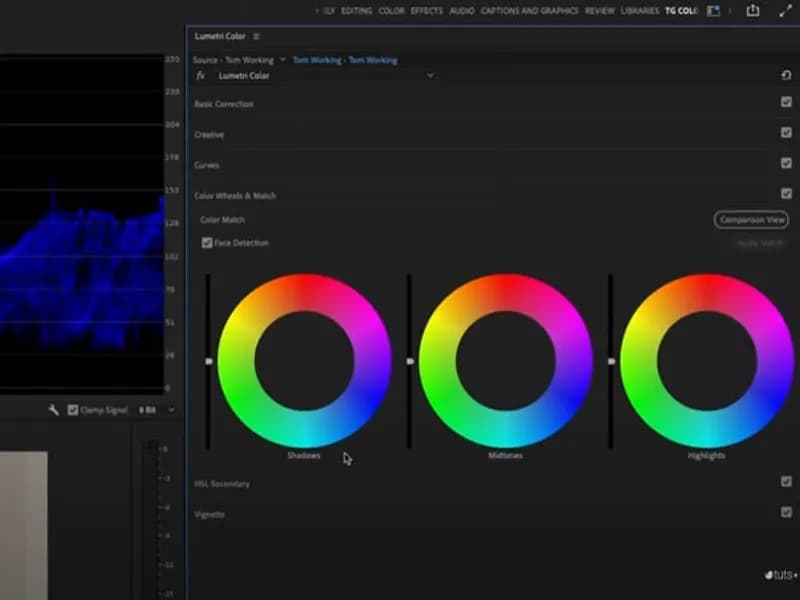This screenshot has height=600, width=800.
Task: Toggle the HSL Secondary checkbox
Action: click(x=786, y=482)
